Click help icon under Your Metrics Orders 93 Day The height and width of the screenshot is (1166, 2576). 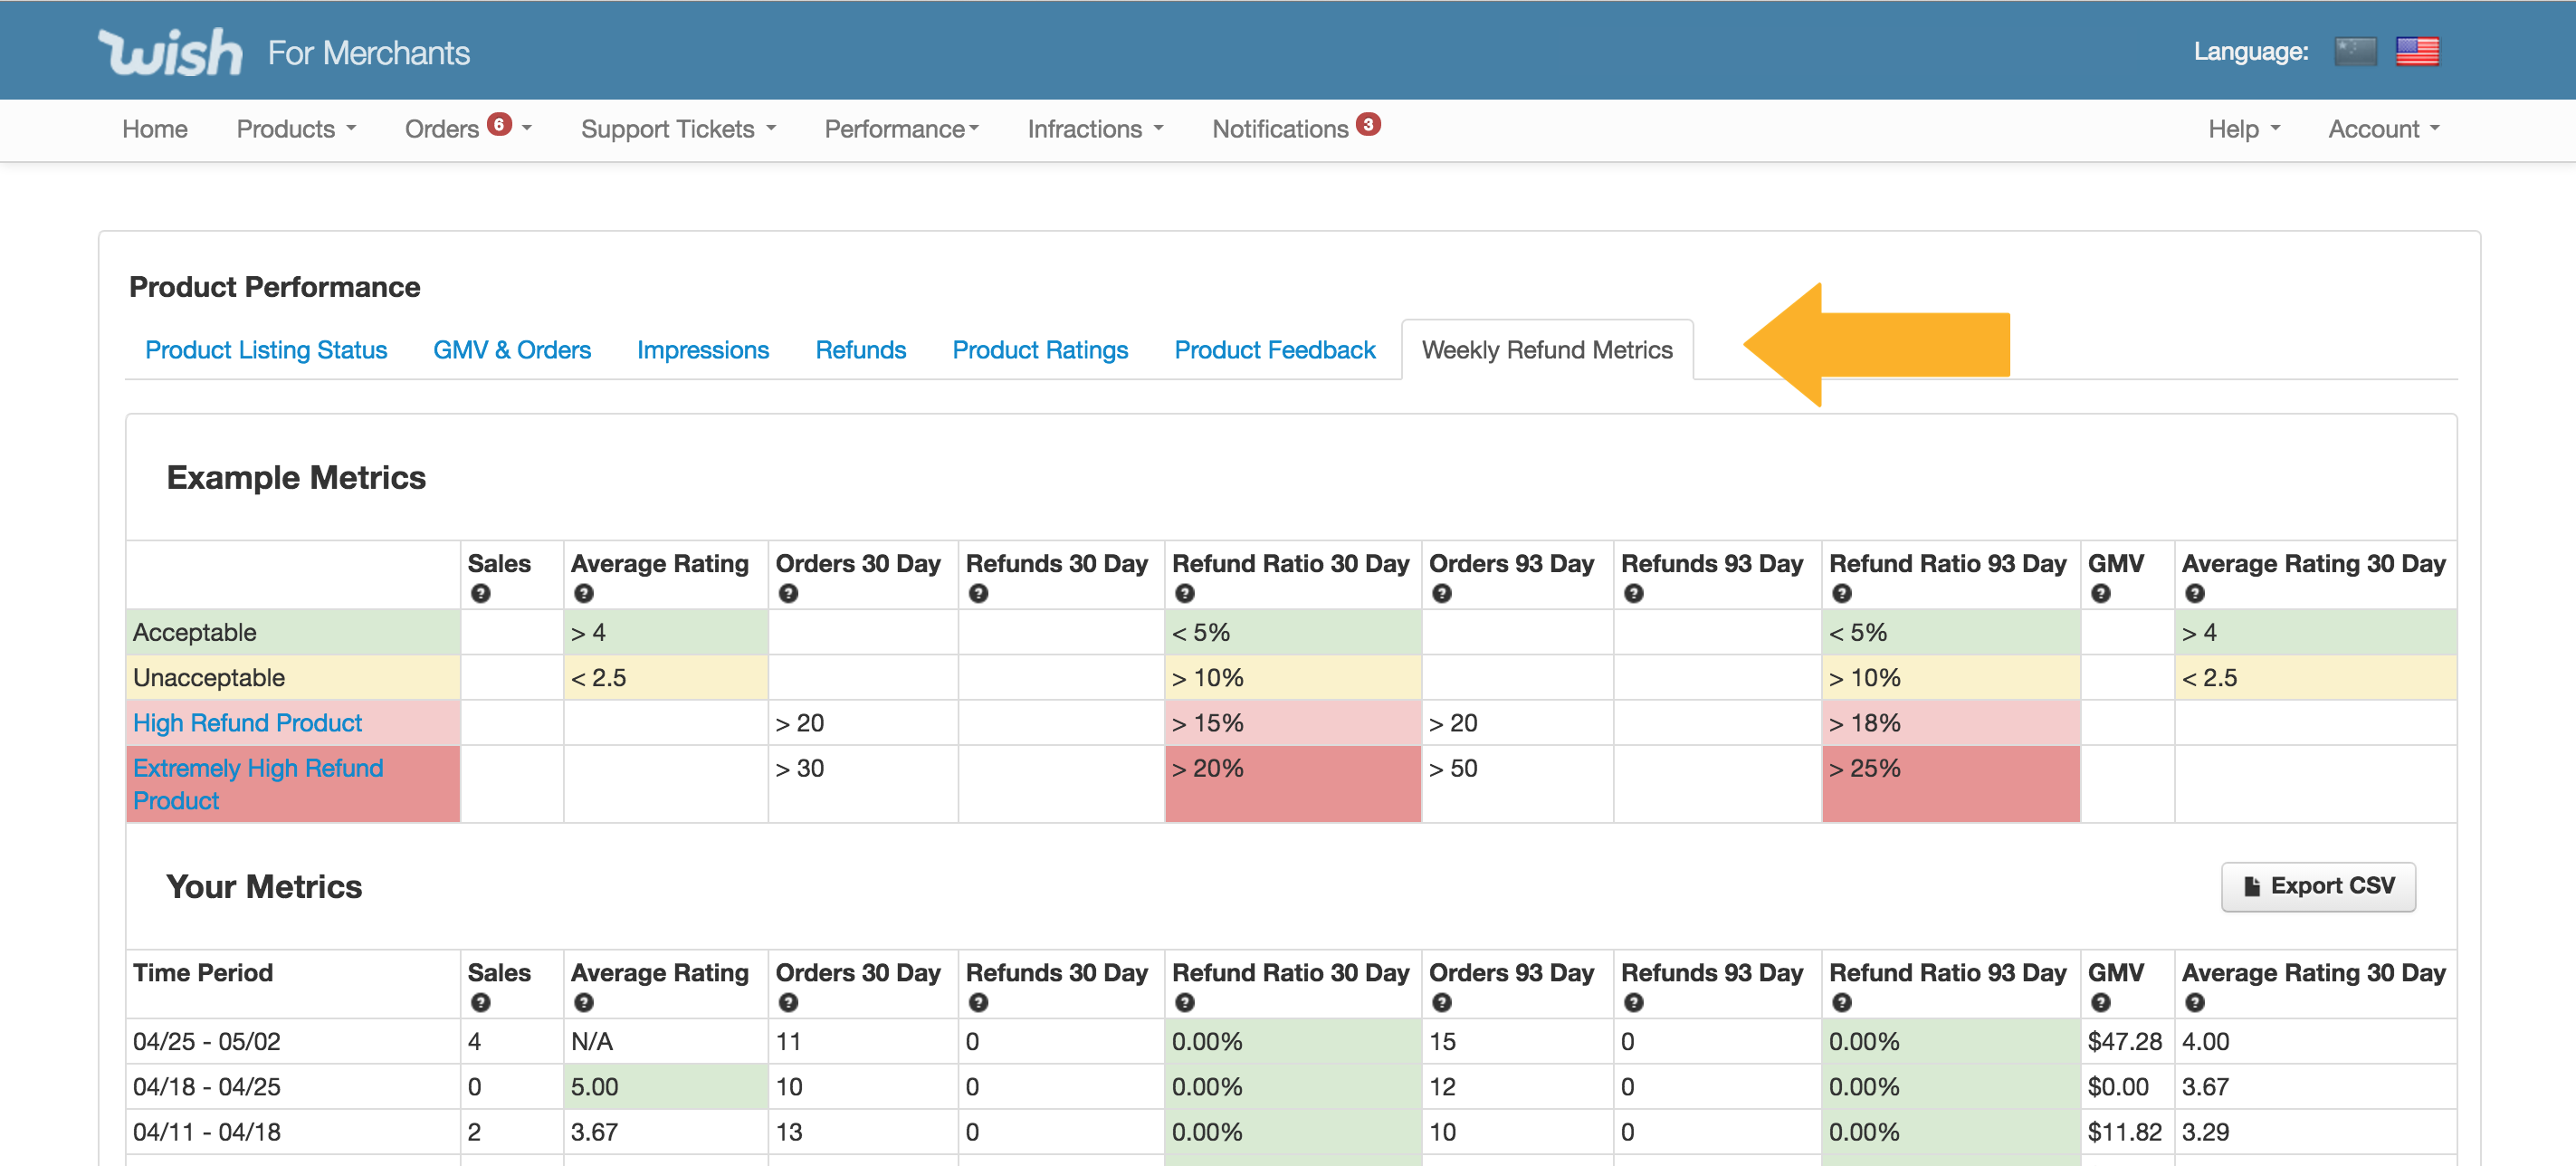tap(1442, 1003)
